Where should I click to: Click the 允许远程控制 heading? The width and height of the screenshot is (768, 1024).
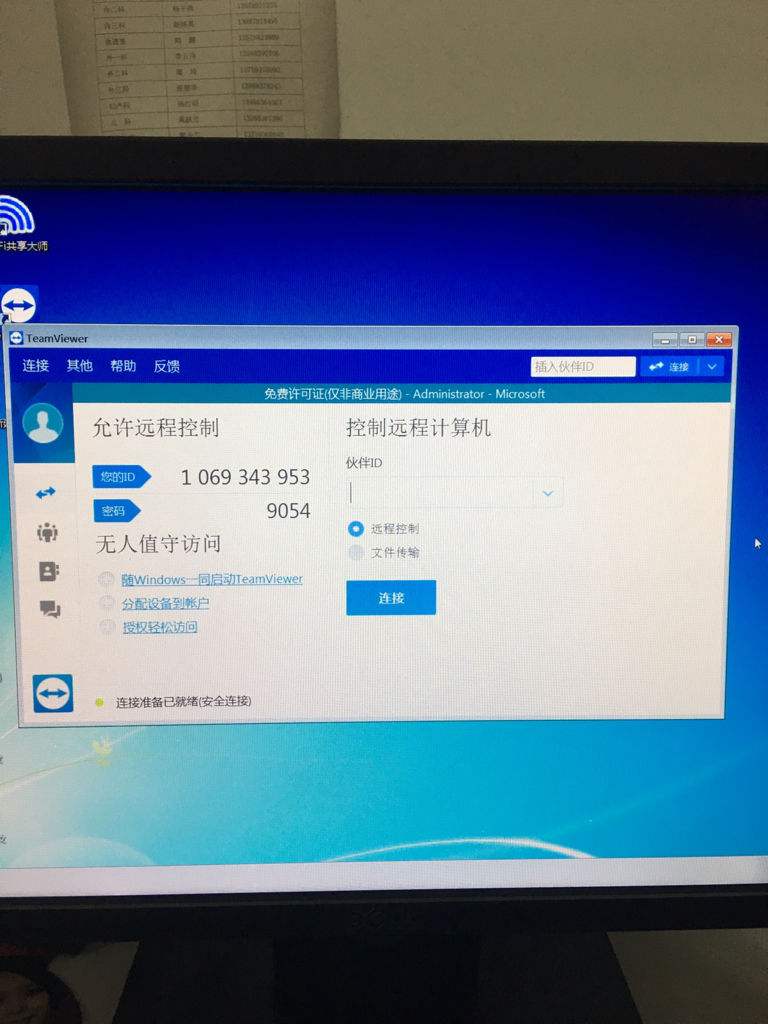[156, 428]
